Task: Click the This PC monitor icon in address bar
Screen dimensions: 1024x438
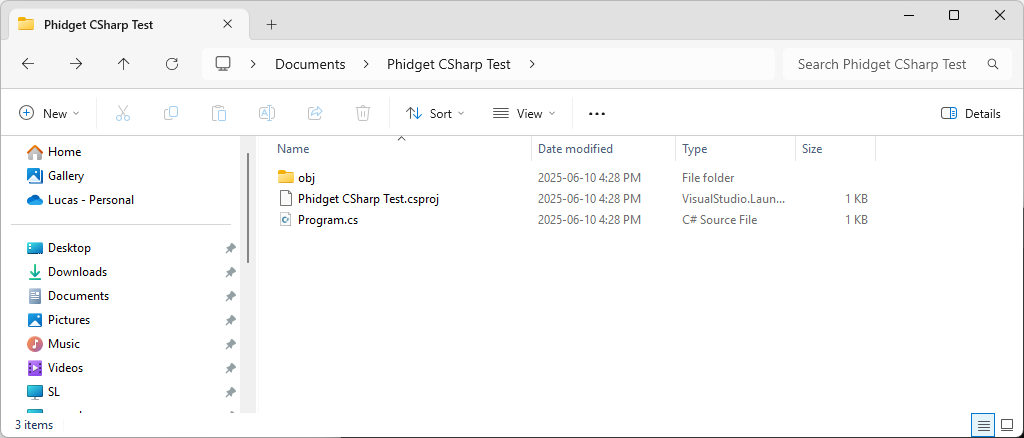Action: [223, 64]
